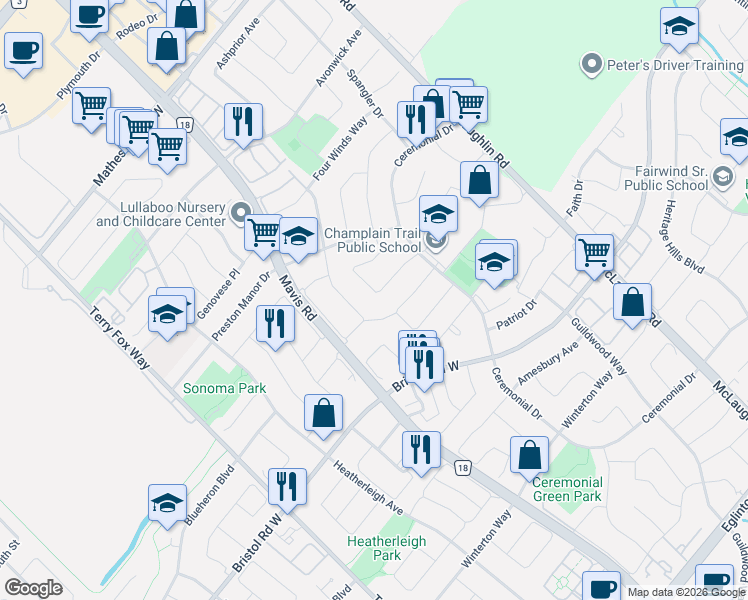Viewport: 748px width, 600px height.
Task: Click the restaurant marker beside the route 18 shield near Heatherleigh Ave
Action: pos(421,450)
